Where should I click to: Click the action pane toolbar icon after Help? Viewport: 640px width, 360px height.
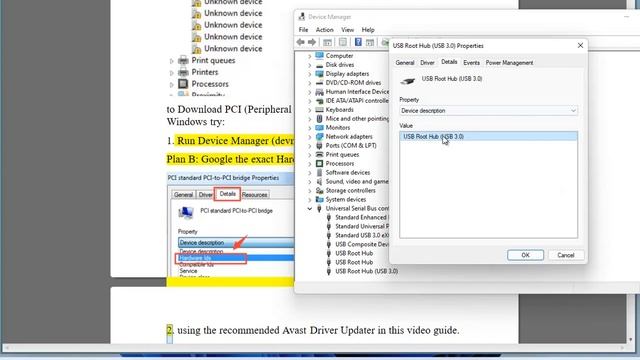pos(370,42)
